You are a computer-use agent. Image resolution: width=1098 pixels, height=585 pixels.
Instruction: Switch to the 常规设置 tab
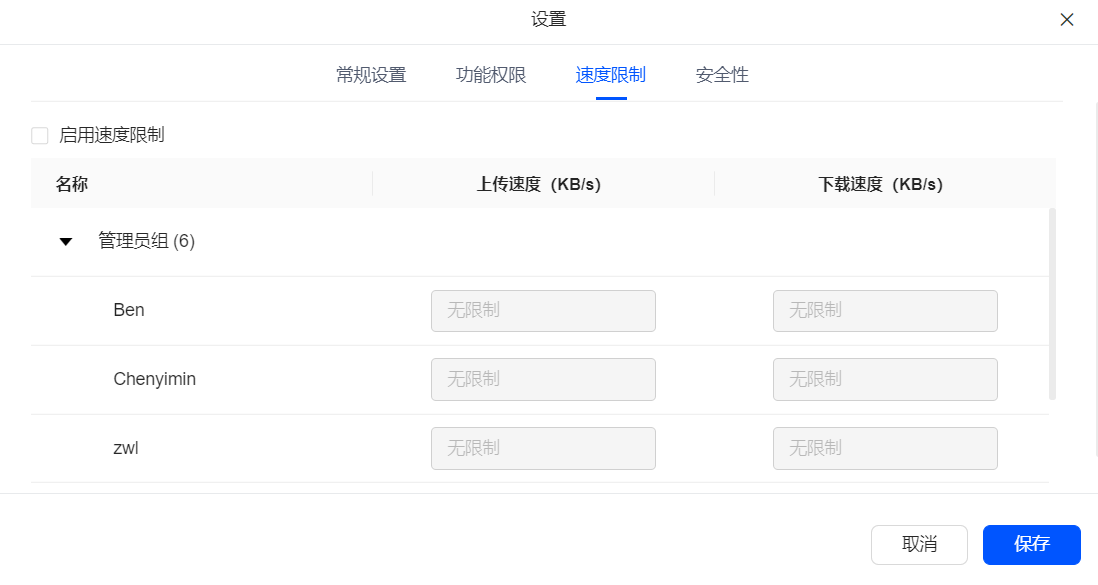[371, 75]
